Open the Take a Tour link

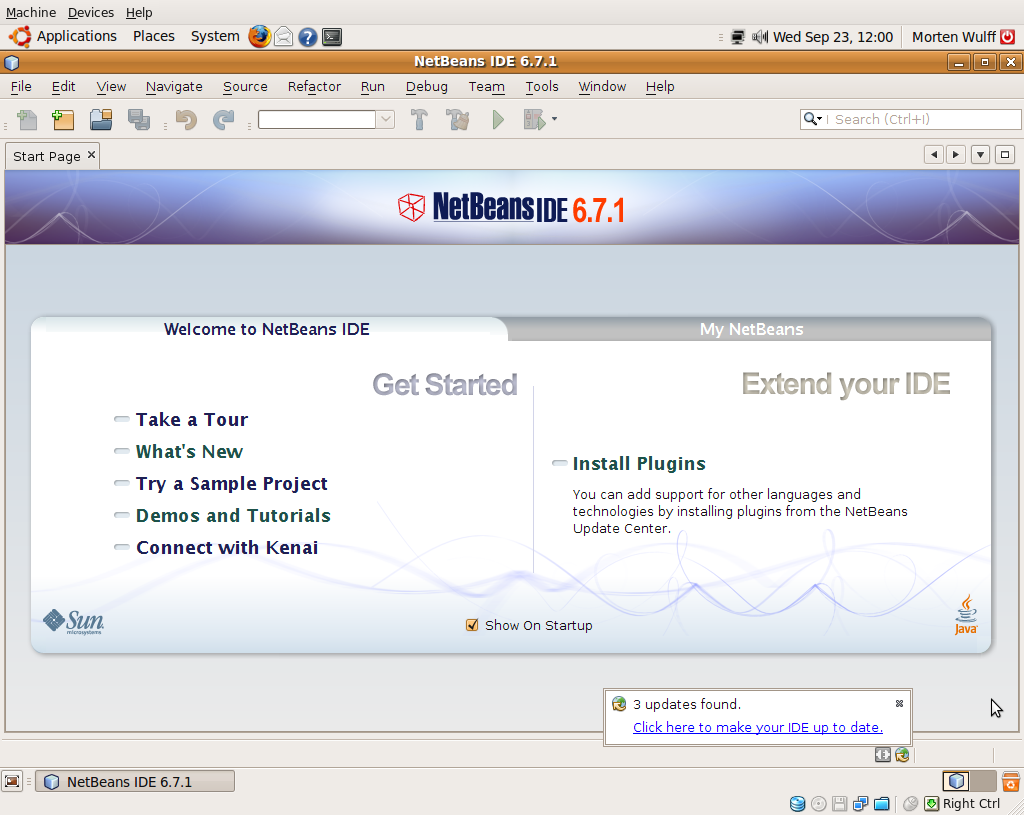click(x=192, y=419)
